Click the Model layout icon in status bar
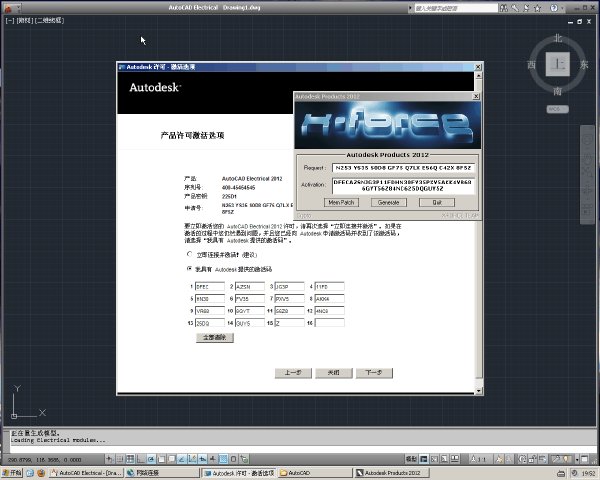Screen dimensions: 600x480 coord(424,459)
